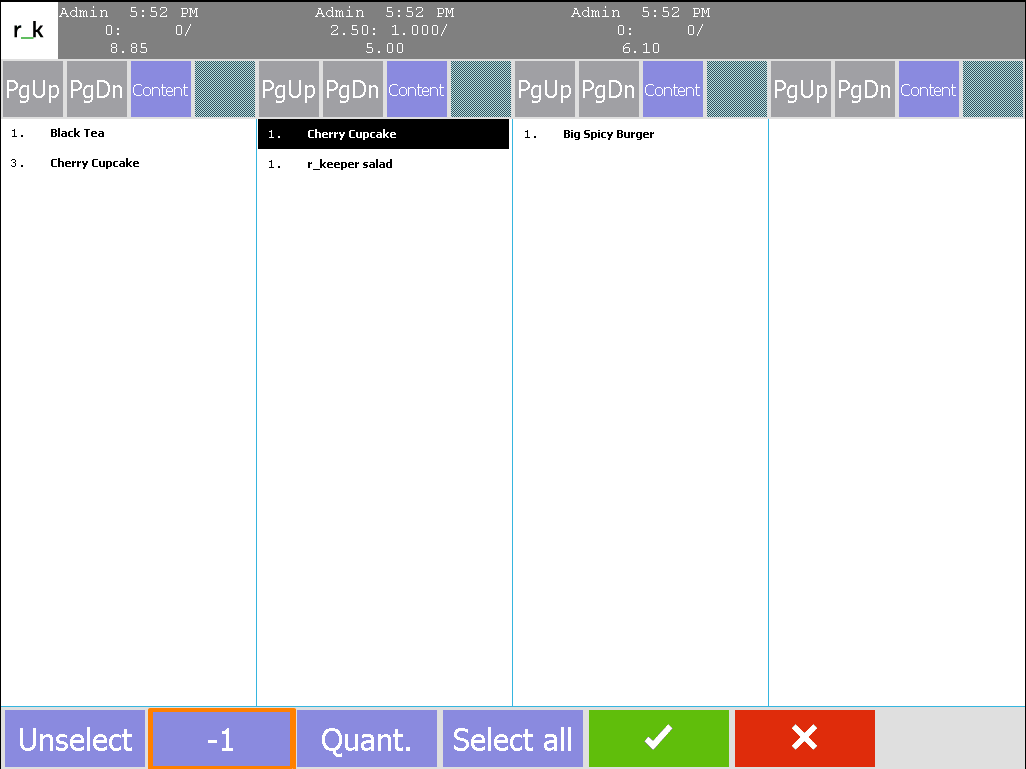The width and height of the screenshot is (1026, 769).
Task: Select the Black Tea item
Action: pos(128,134)
